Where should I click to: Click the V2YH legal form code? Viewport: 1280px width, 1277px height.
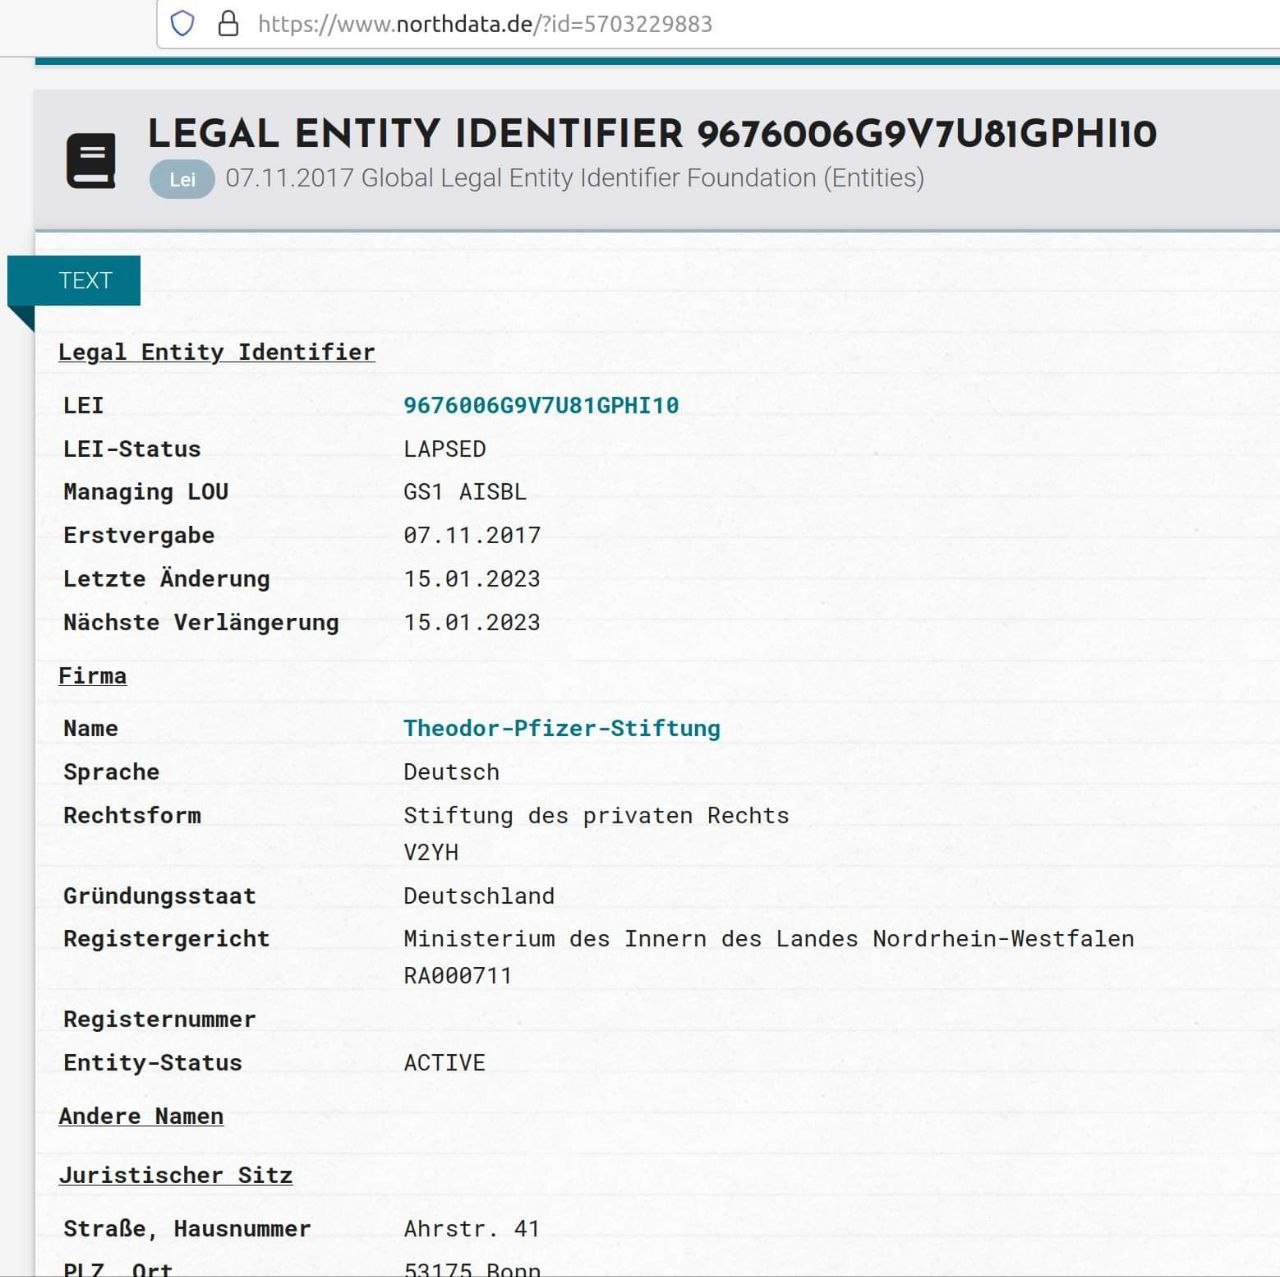(431, 852)
